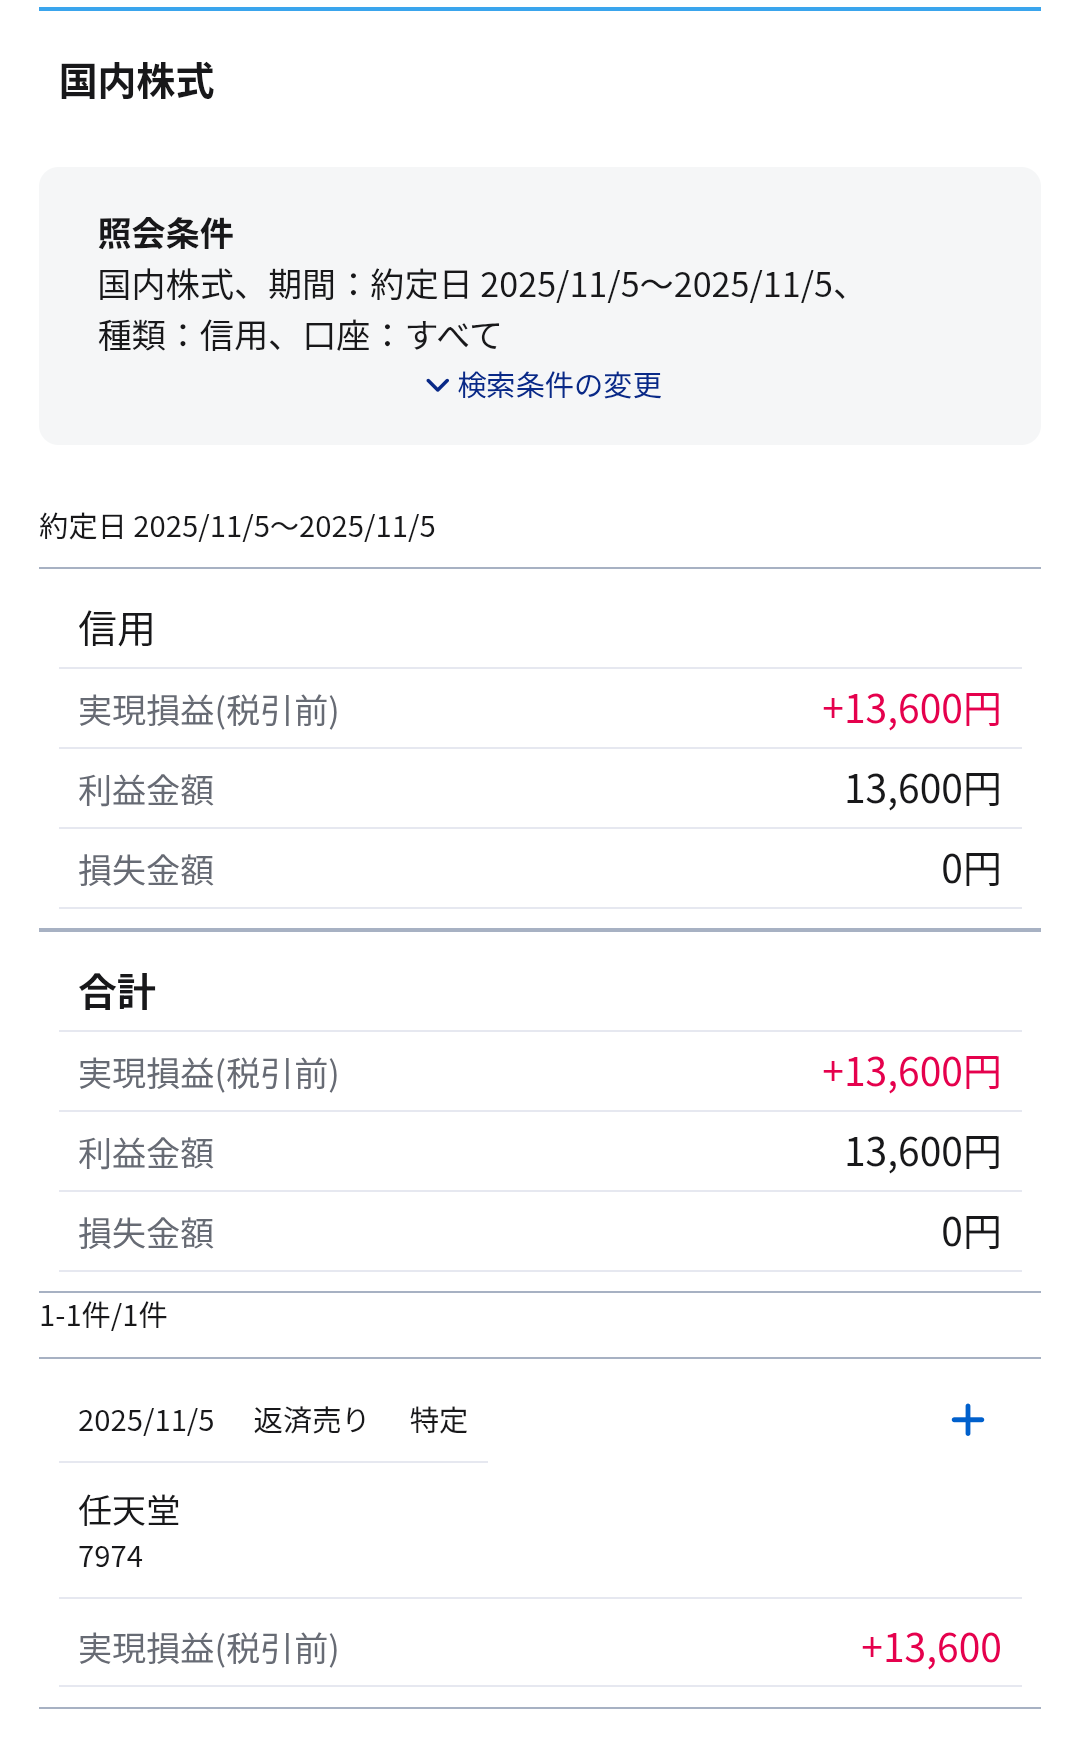Click the chevron icon beside 検索条件の変更

(x=437, y=385)
